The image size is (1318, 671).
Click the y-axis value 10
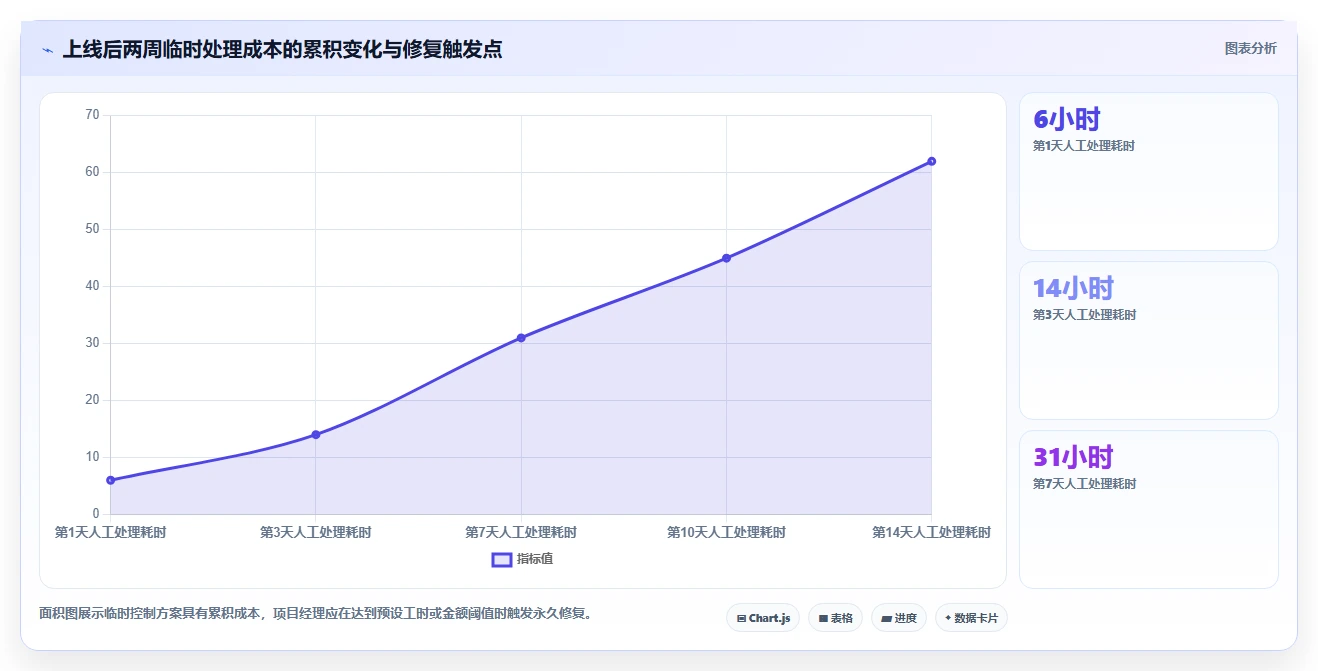coord(92,457)
